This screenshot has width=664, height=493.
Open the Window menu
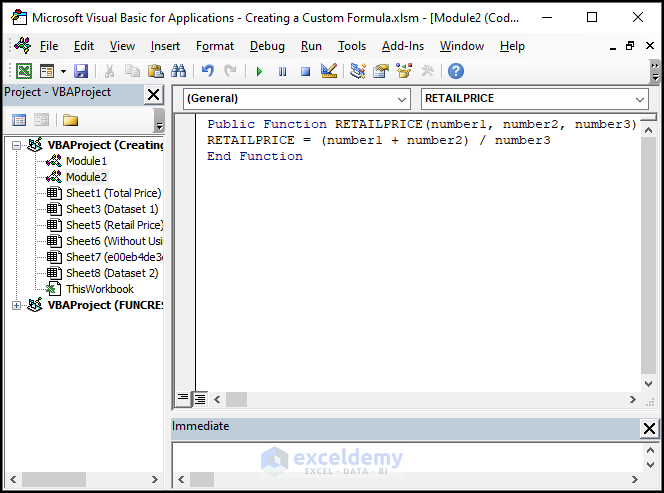click(x=462, y=46)
